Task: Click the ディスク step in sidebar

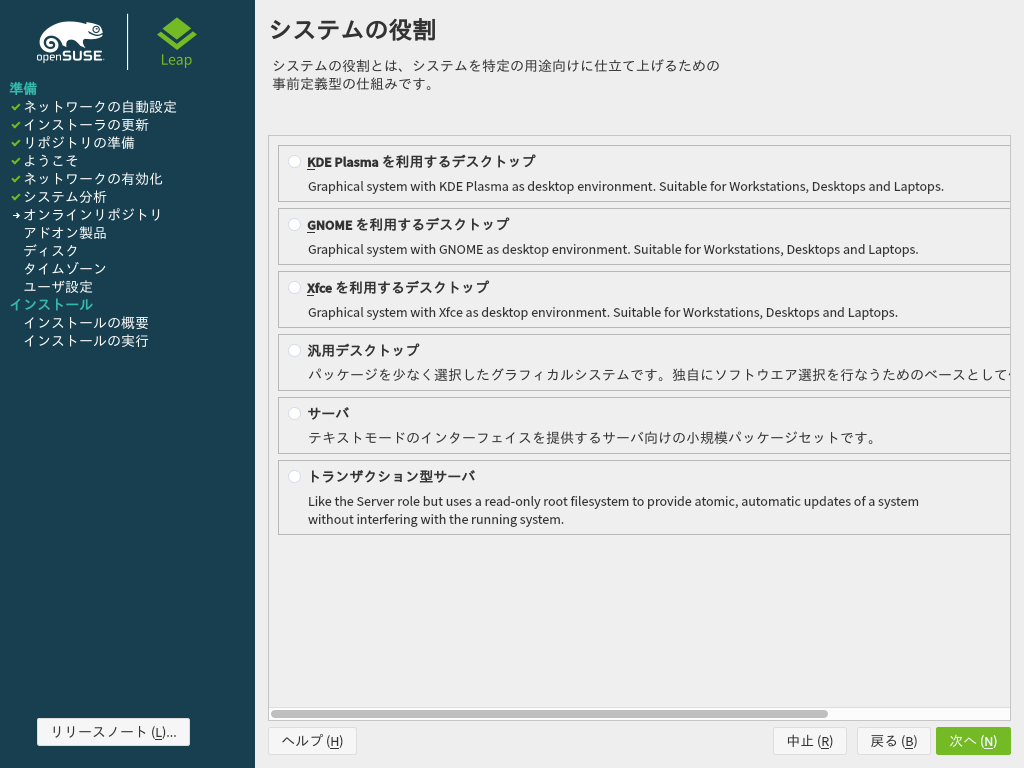Action: pyautogui.click(x=51, y=251)
